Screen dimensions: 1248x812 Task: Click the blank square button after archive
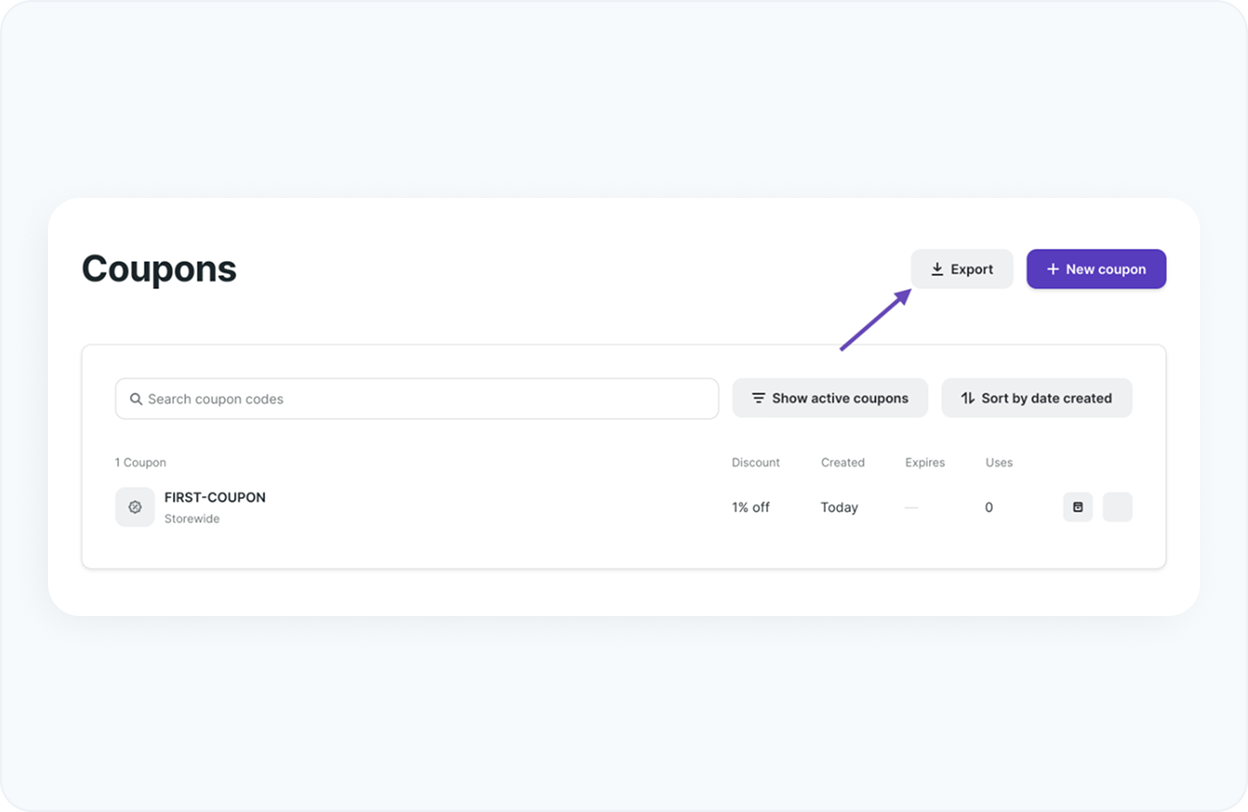point(1117,507)
